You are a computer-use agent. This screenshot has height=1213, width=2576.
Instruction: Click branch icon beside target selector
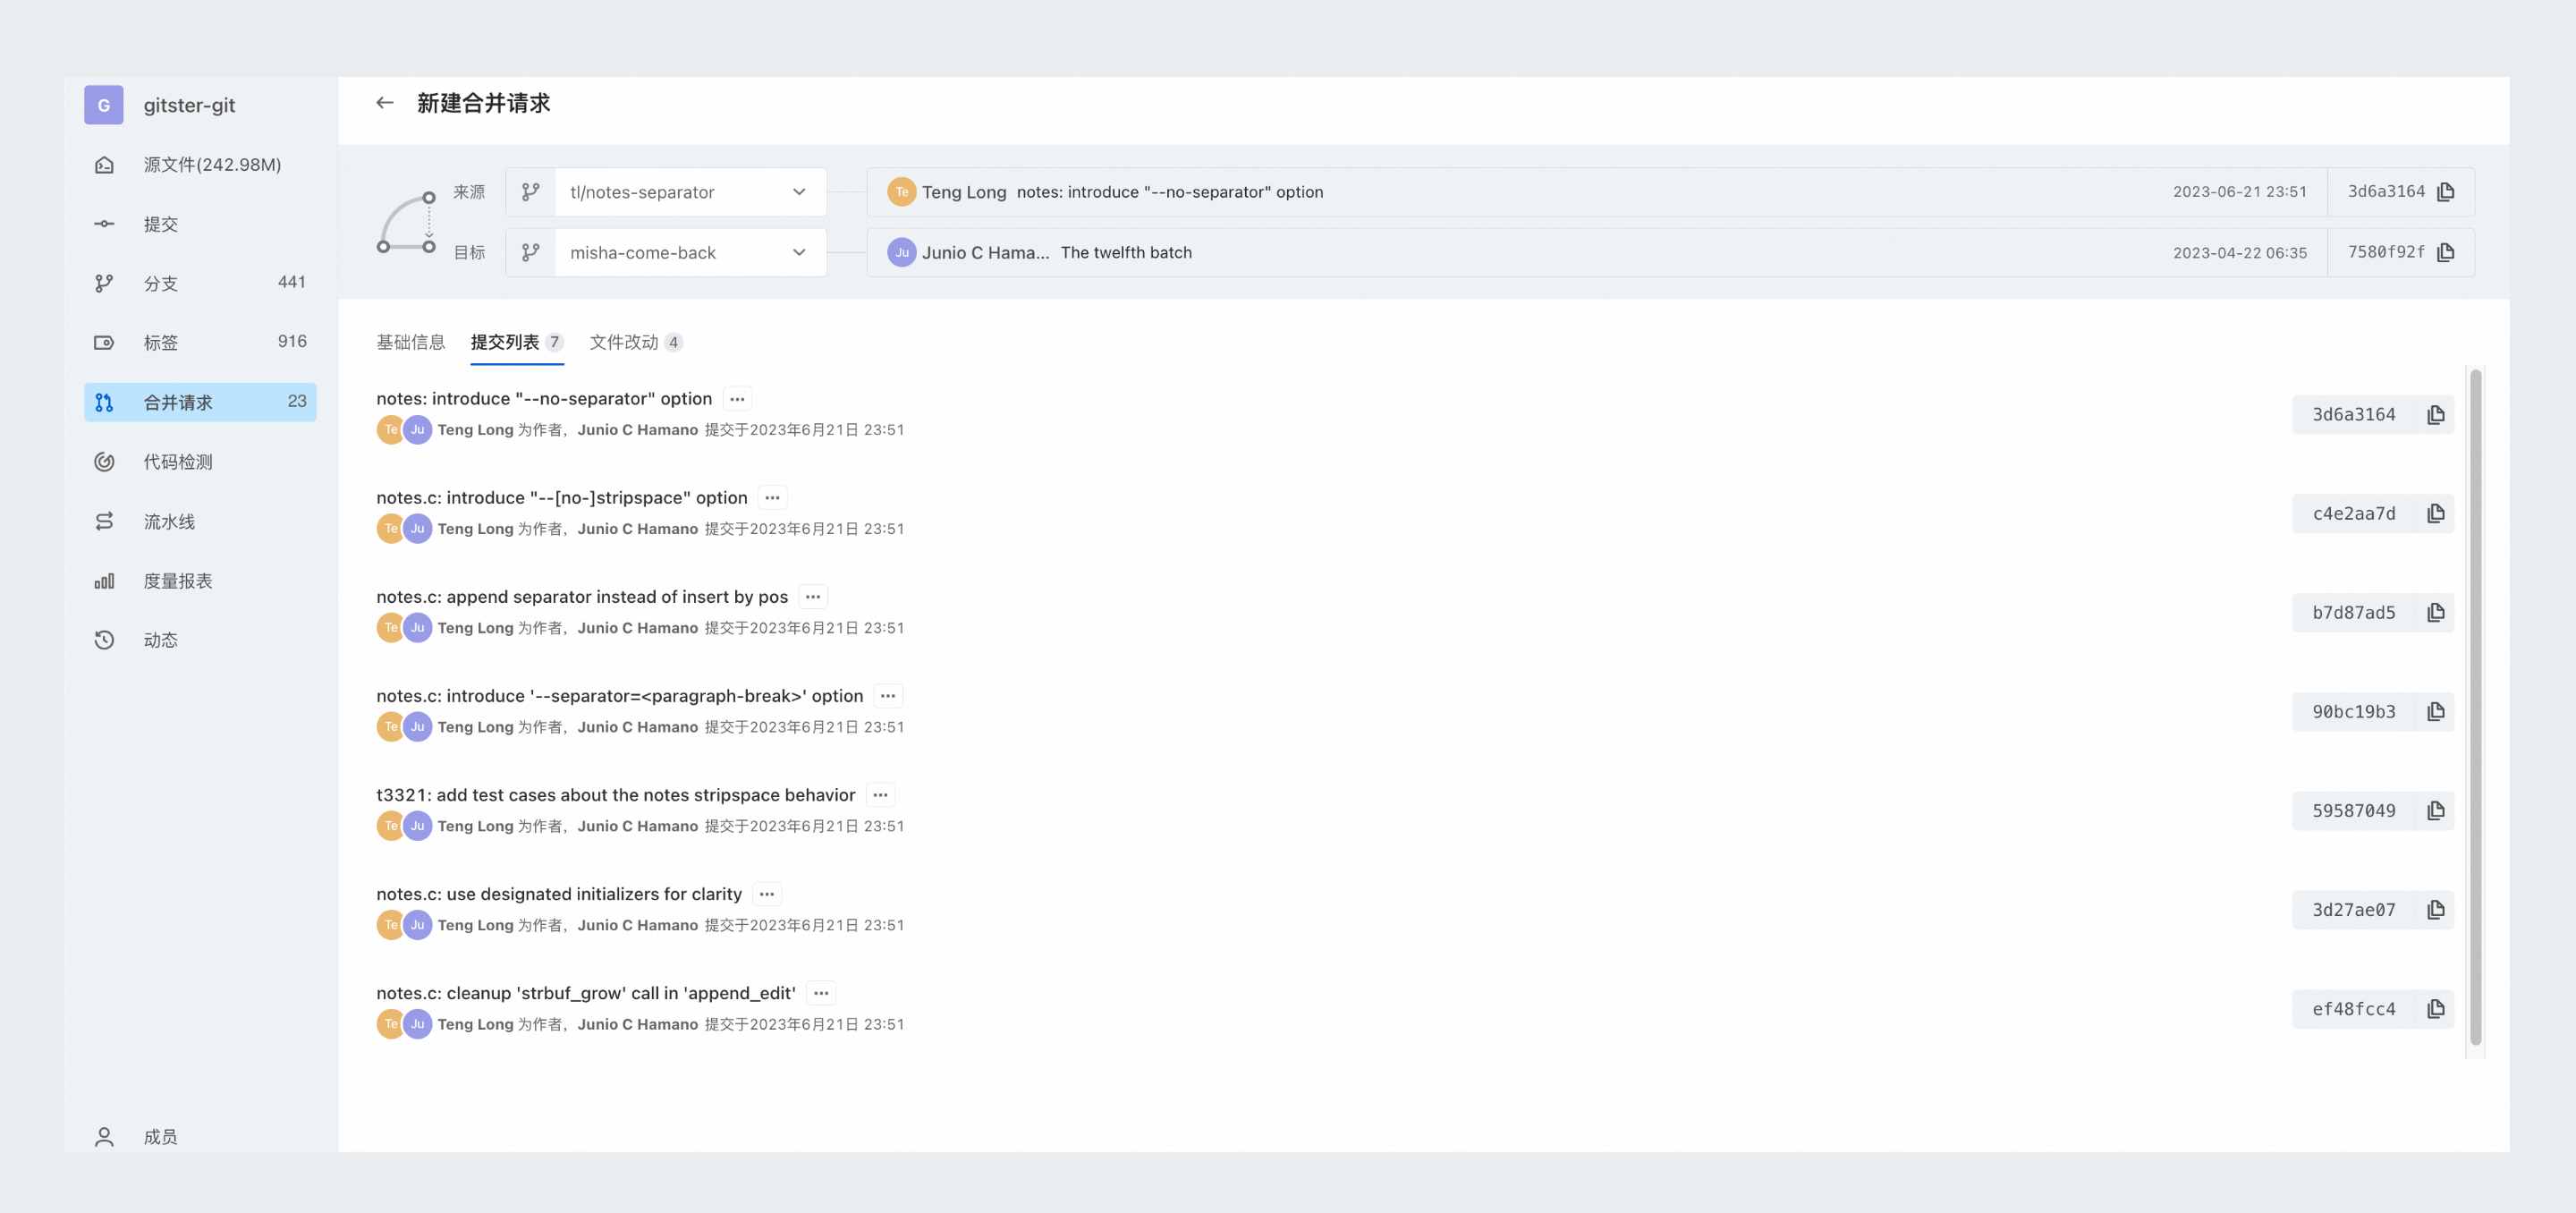(x=531, y=252)
